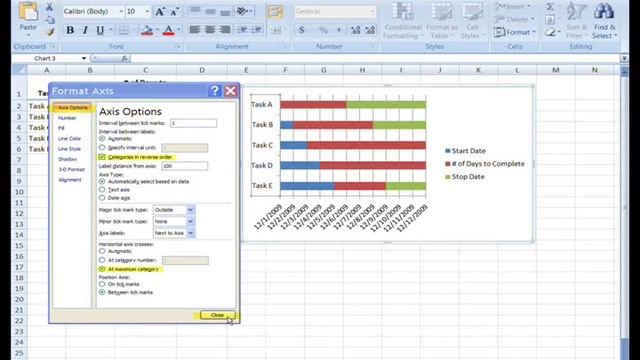Screen dimensions: 640x360
Task: Select Automatically select based on data radio
Action: point(102,182)
